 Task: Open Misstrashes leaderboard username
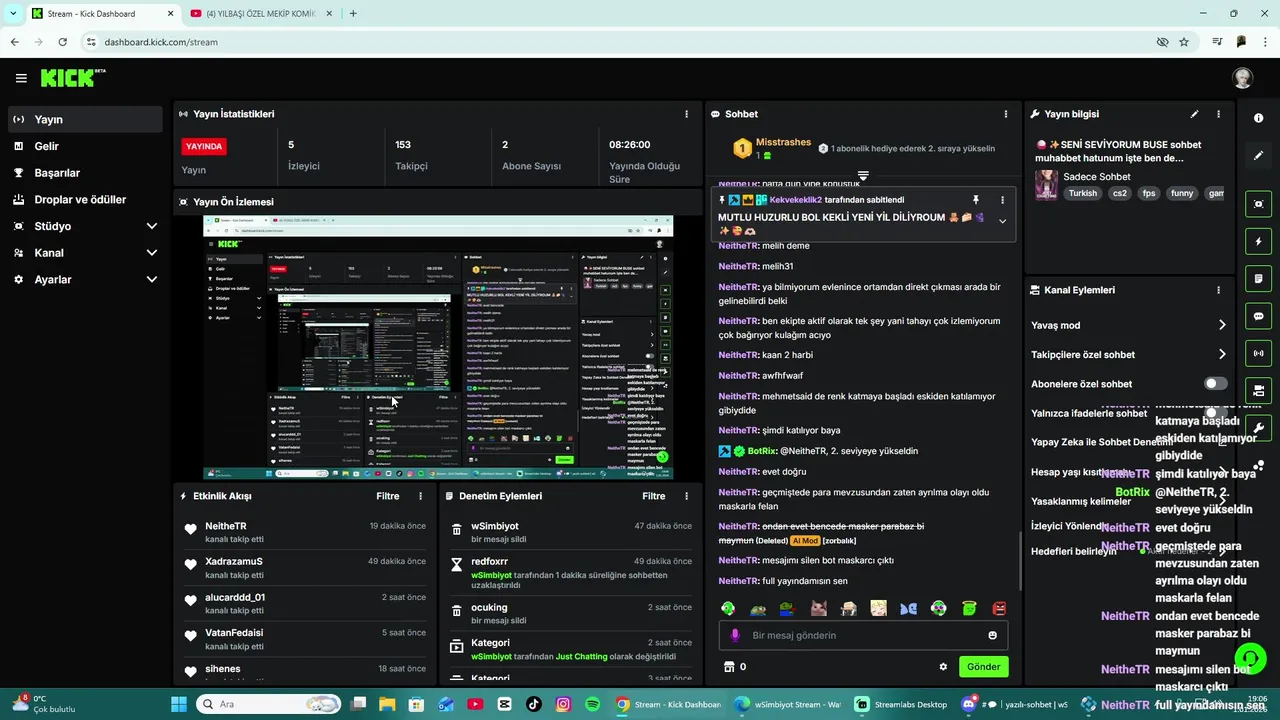click(783, 142)
